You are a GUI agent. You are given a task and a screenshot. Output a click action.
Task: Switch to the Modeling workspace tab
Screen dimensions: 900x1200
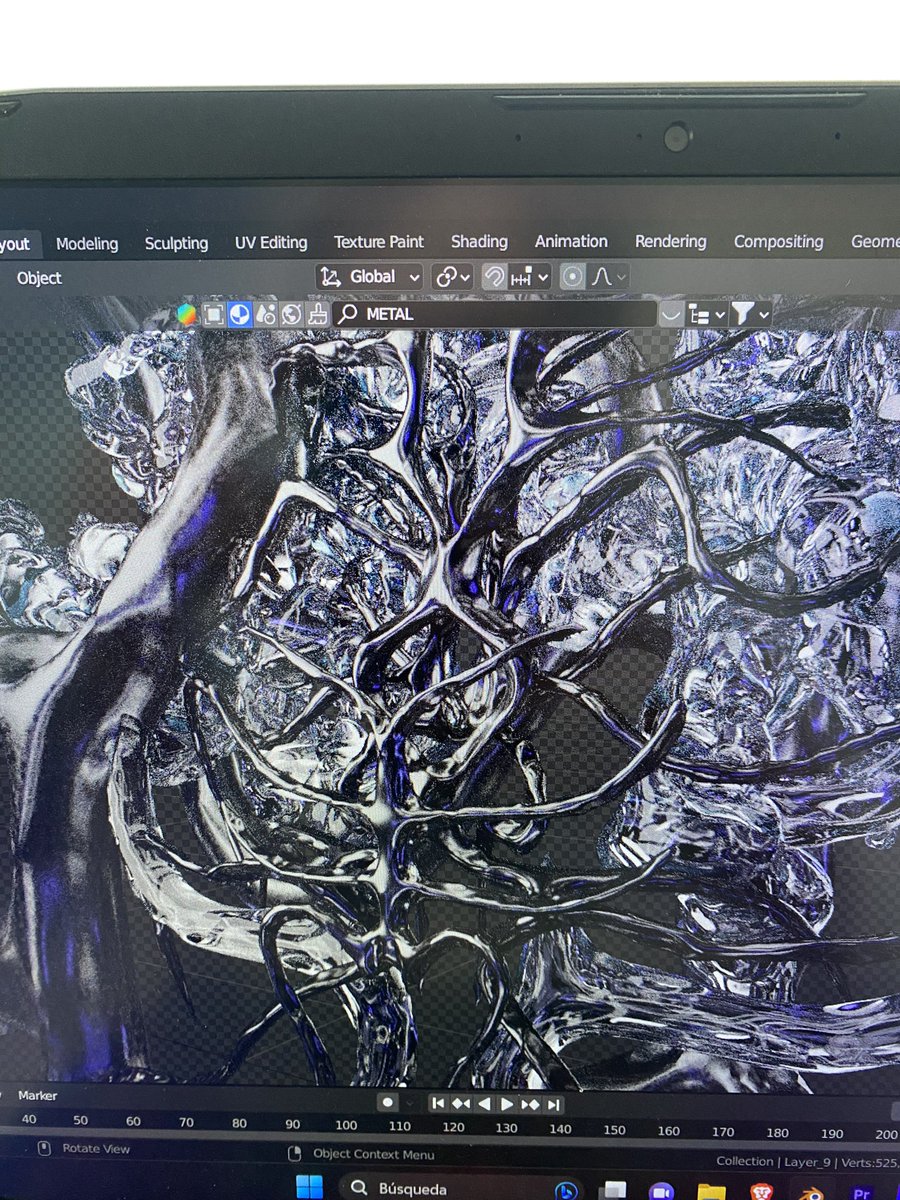point(87,243)
